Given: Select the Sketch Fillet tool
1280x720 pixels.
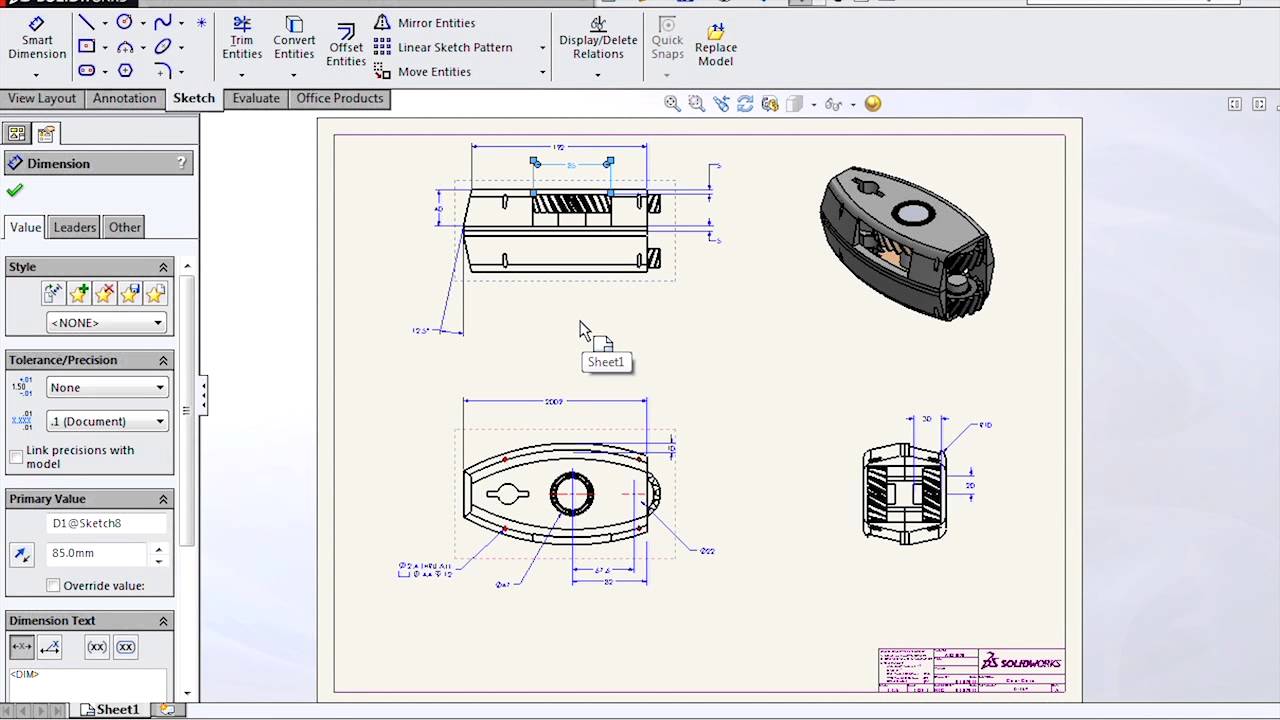Looking at the screenshot, I should click(x=163, y=71).
